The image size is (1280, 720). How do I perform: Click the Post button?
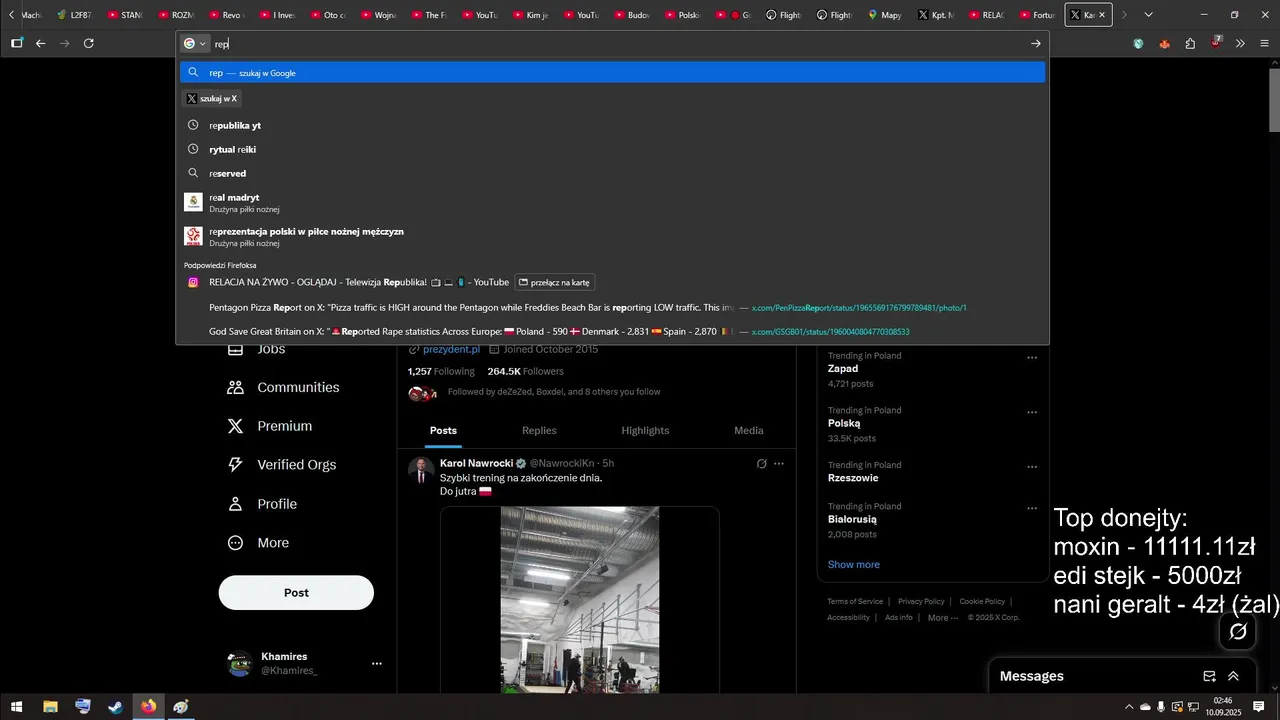tap(296, 593)
